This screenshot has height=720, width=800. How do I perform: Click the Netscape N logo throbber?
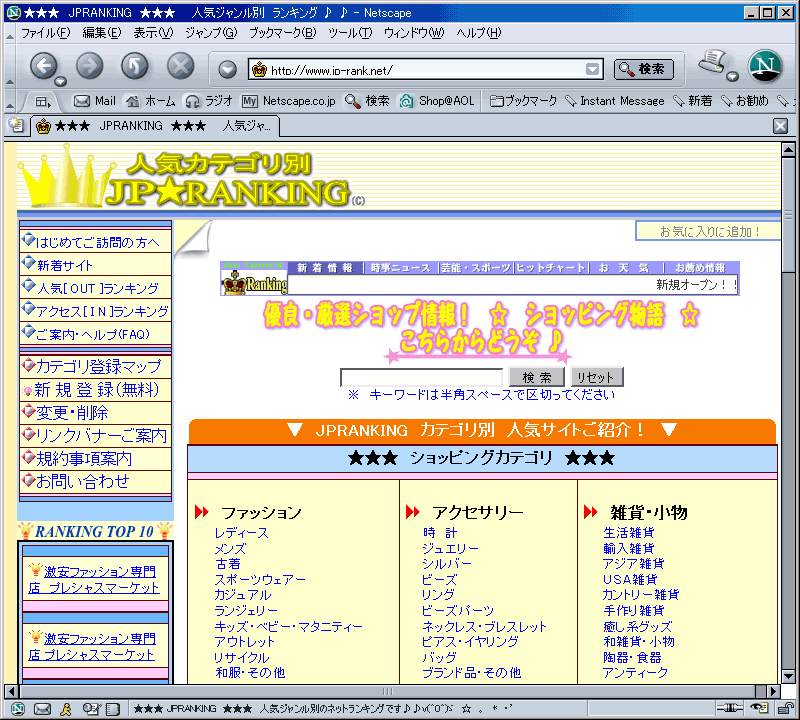point(765,66)
